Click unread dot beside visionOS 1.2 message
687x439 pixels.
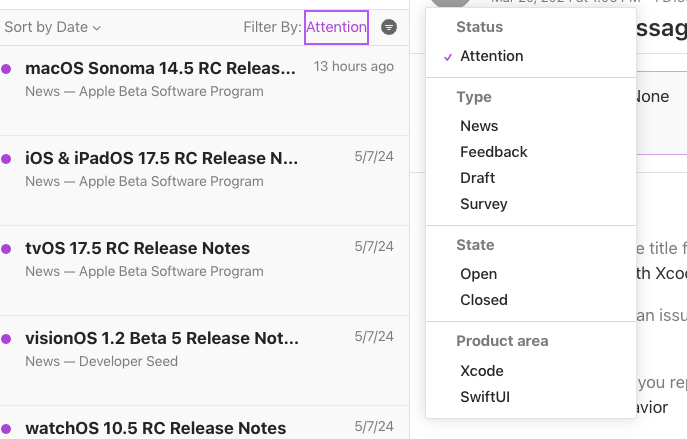point(6,339)
